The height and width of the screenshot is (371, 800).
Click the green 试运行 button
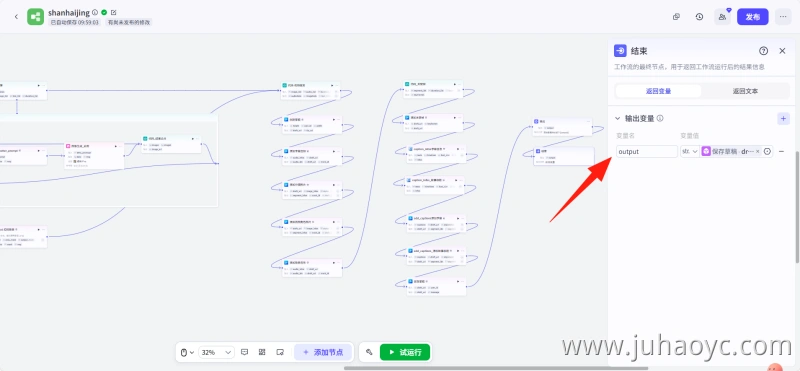(x=405, y=352)
